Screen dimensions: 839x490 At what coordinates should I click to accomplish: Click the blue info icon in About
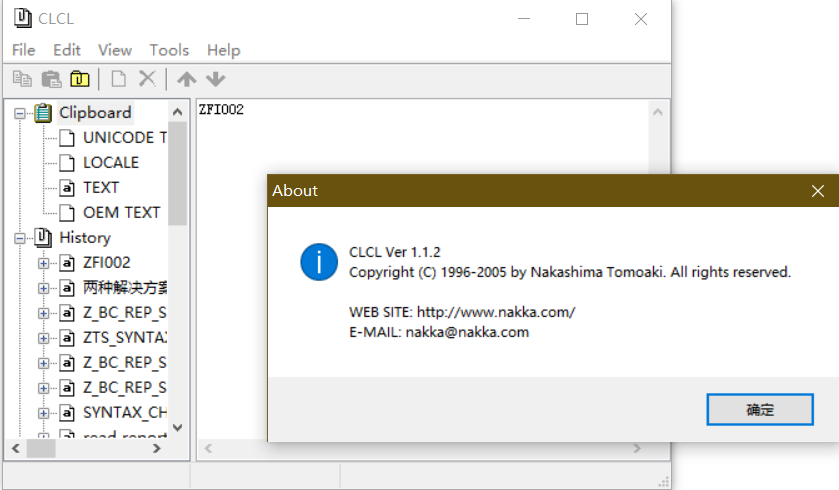point(319,262)
